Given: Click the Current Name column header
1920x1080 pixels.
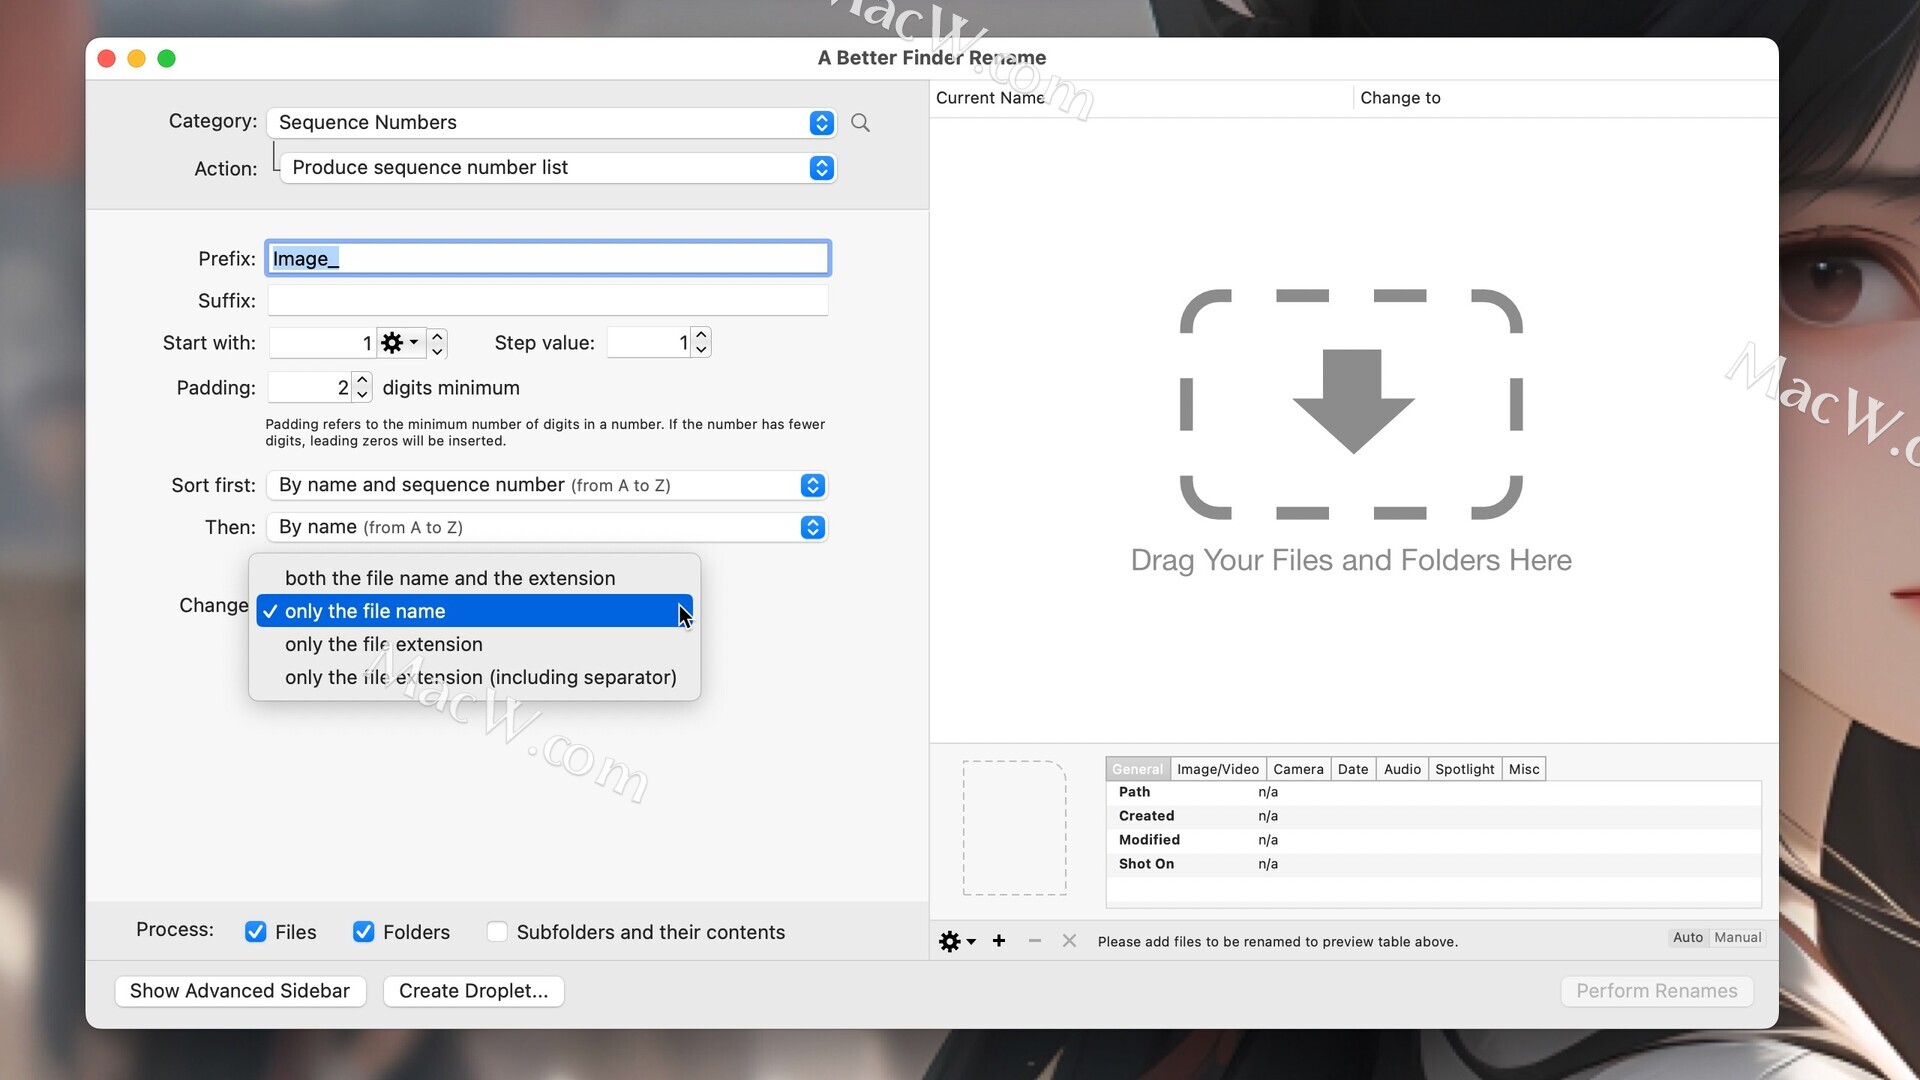Looking at the screenshot, I should [1141, 98].
